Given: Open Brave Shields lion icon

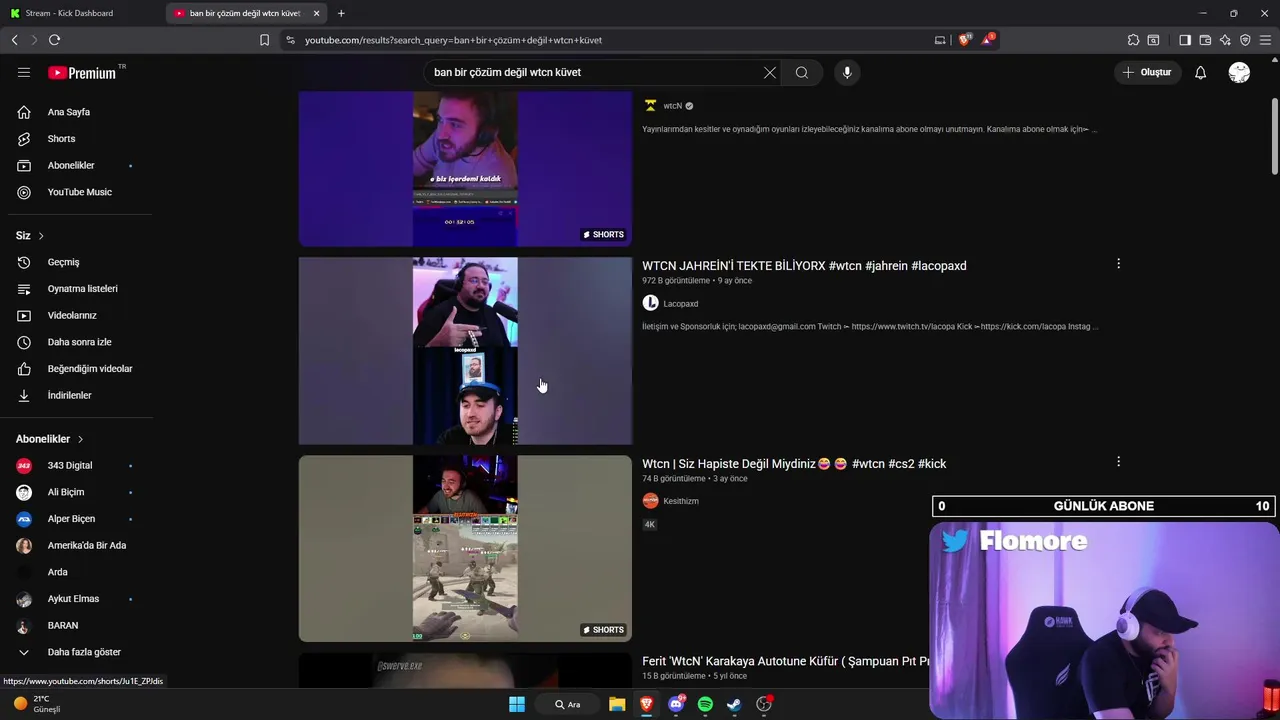Looking at the screenshot, I should coord(964,40).
